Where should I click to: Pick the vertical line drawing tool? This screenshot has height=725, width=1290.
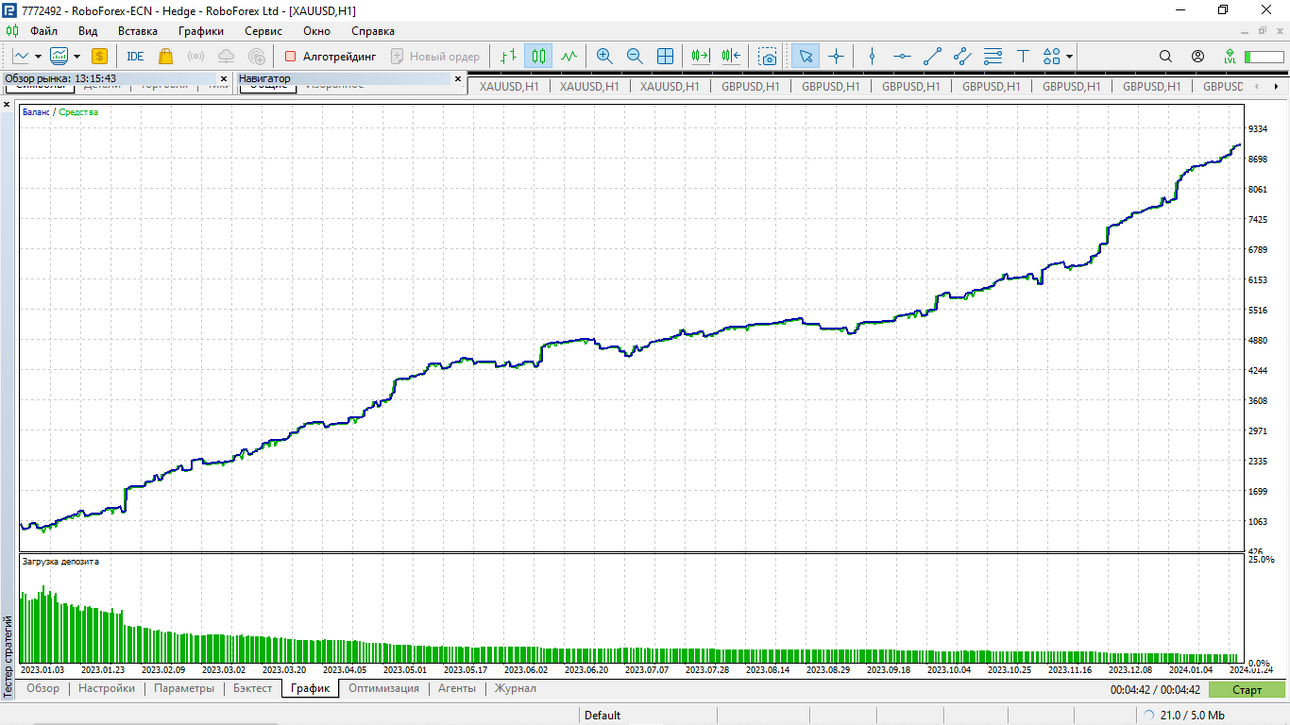[872, 56]
